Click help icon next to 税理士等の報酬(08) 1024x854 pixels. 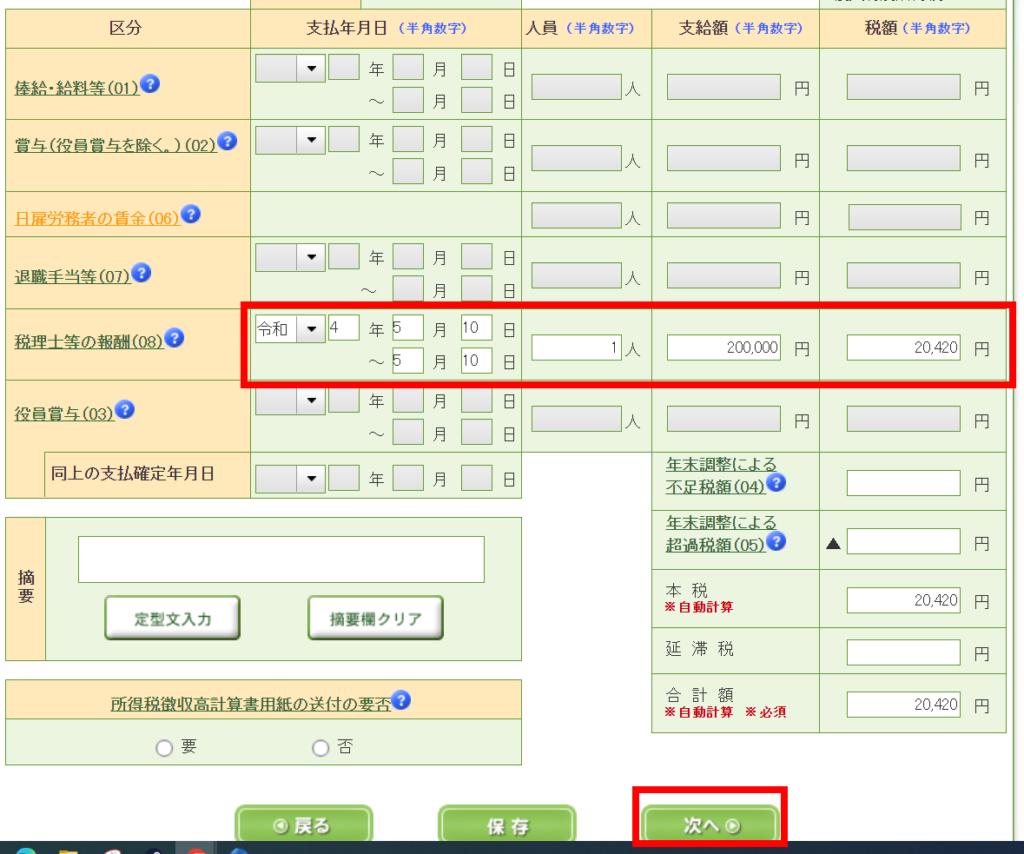tap(174, 338)
